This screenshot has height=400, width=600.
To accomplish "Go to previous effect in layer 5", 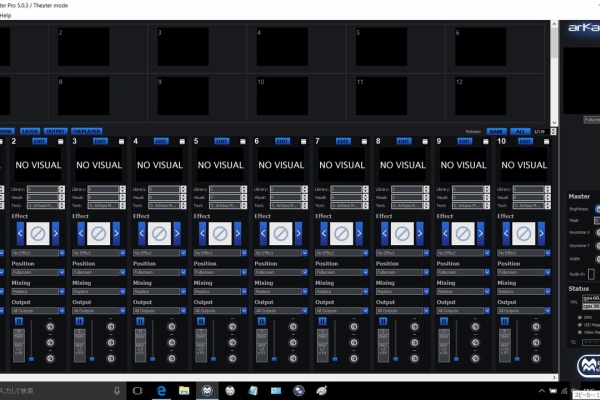I will tap(202, 233).
